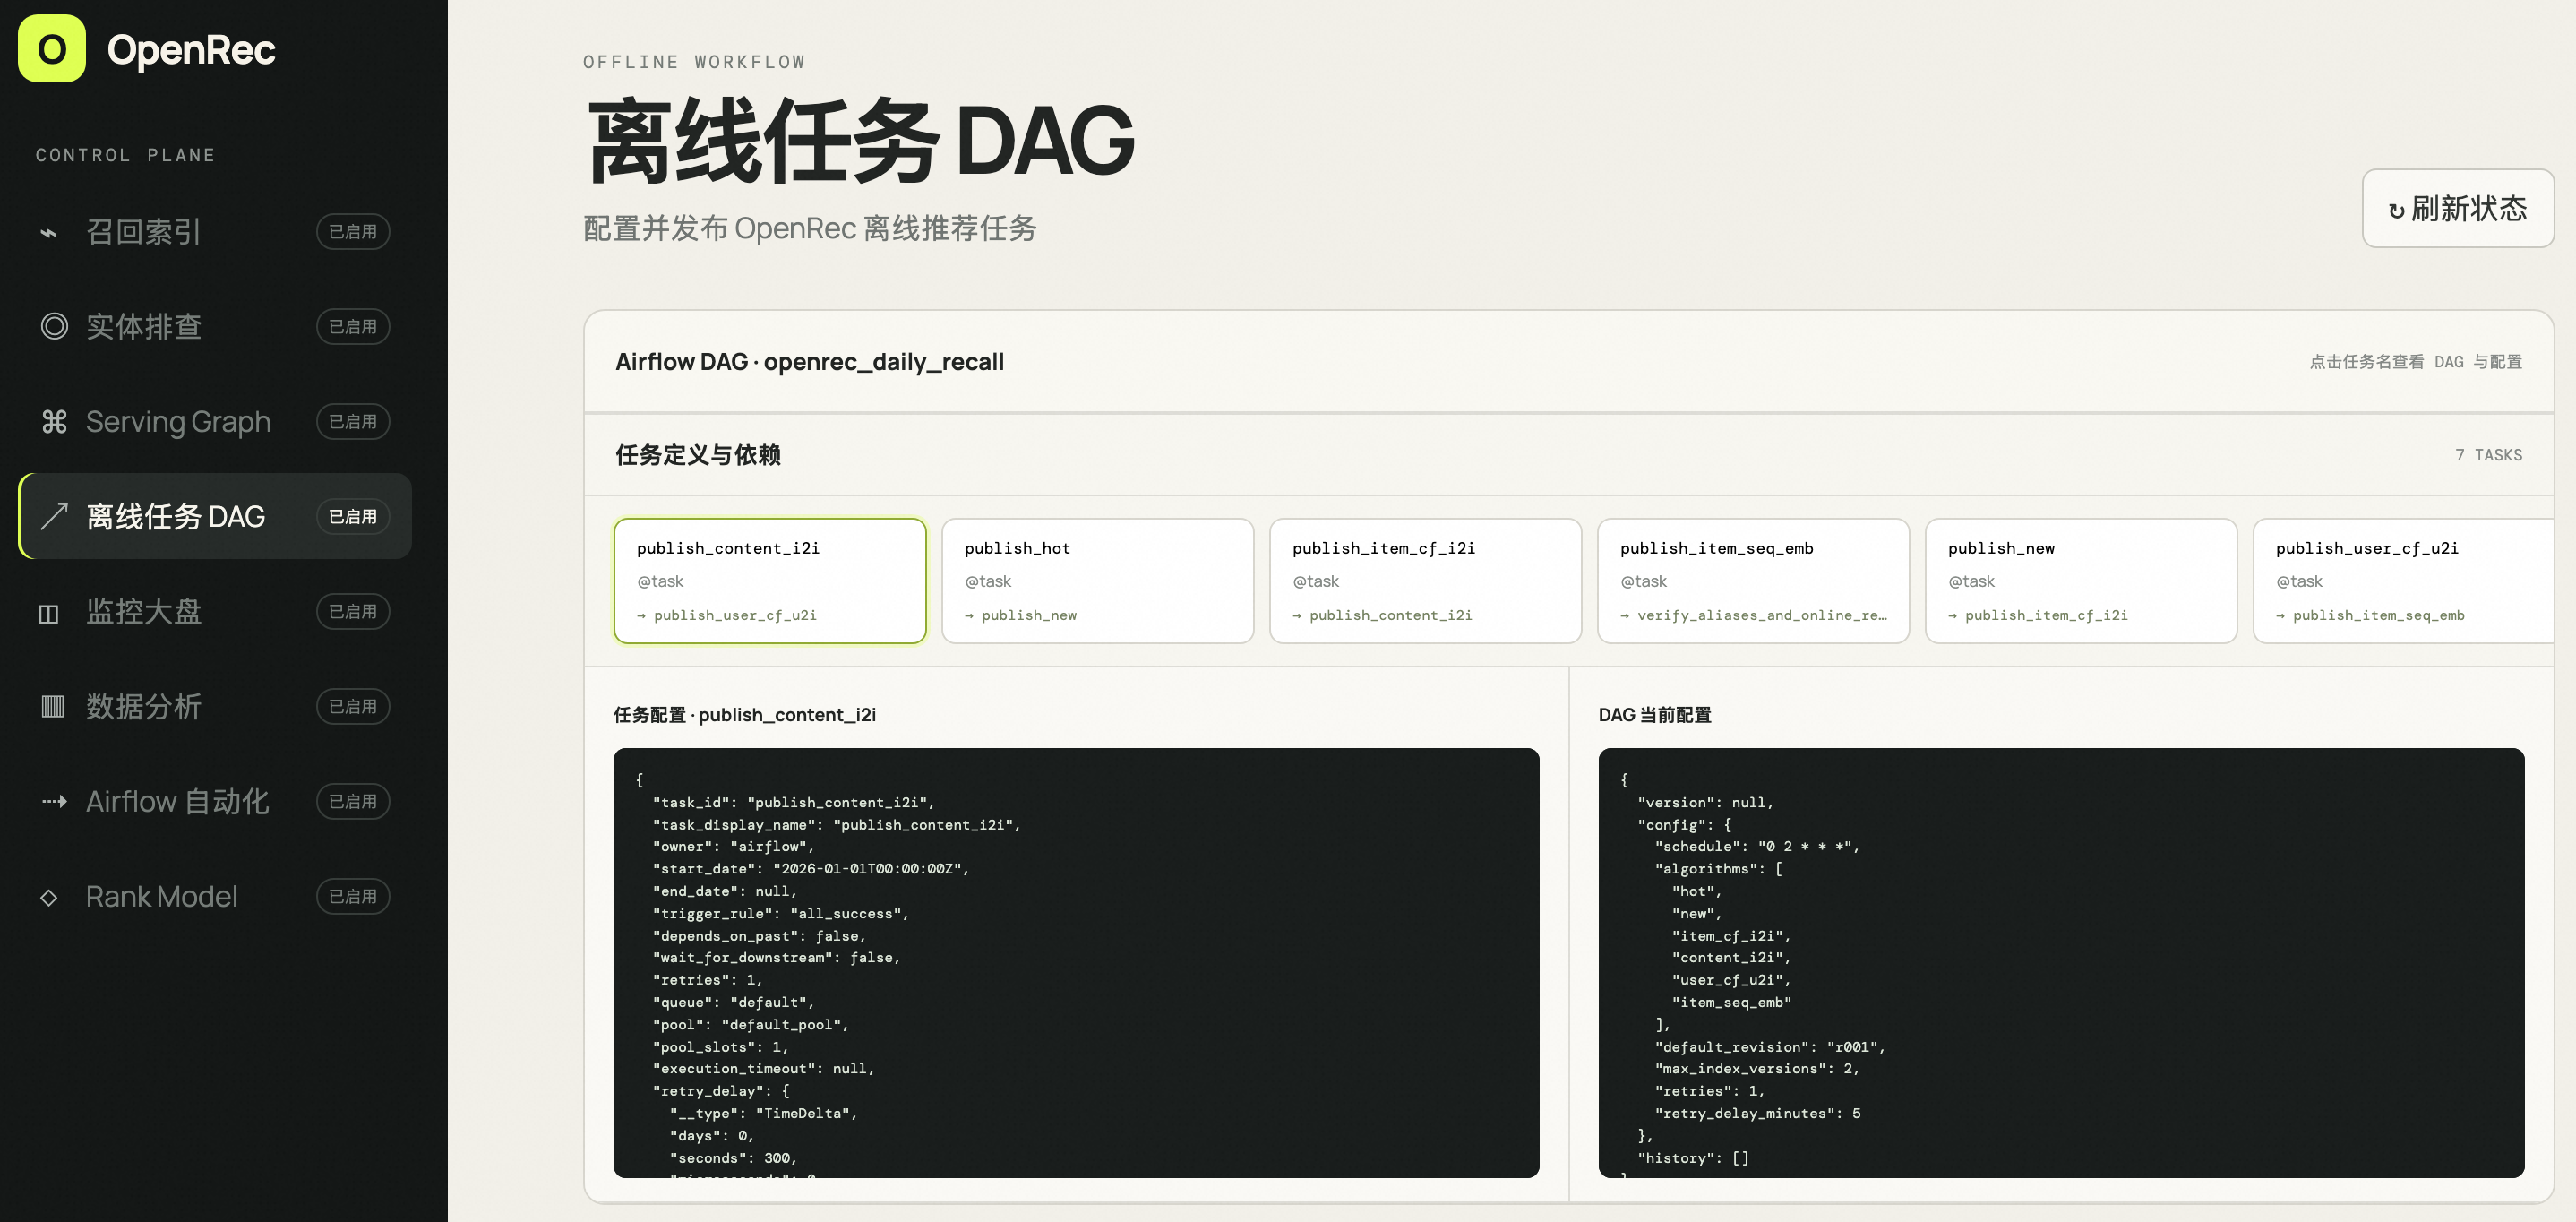
Task: Click the Serving Graph command icon
Action: (x=54, y=422)
